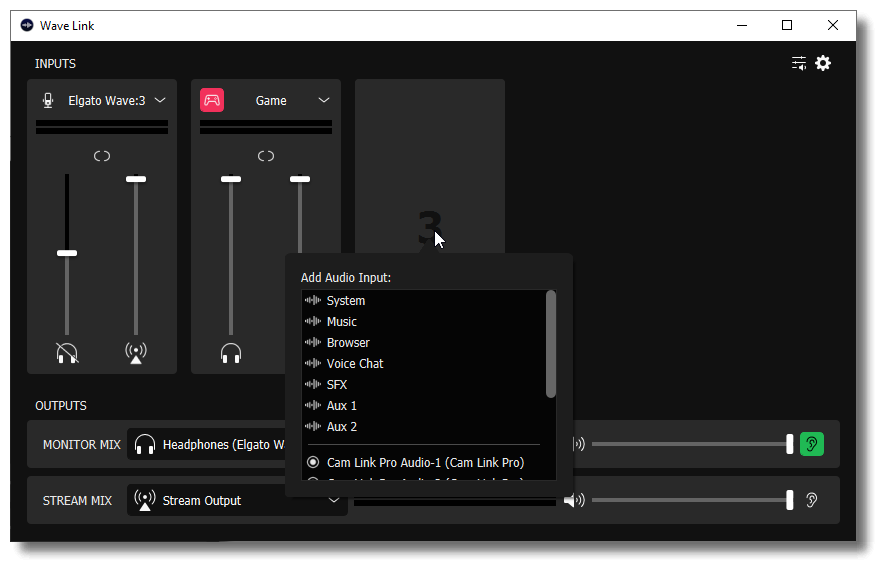This screenshot has width=877, height=562.
Task: Choose Browser from audio input list
Action: [348, 342]
